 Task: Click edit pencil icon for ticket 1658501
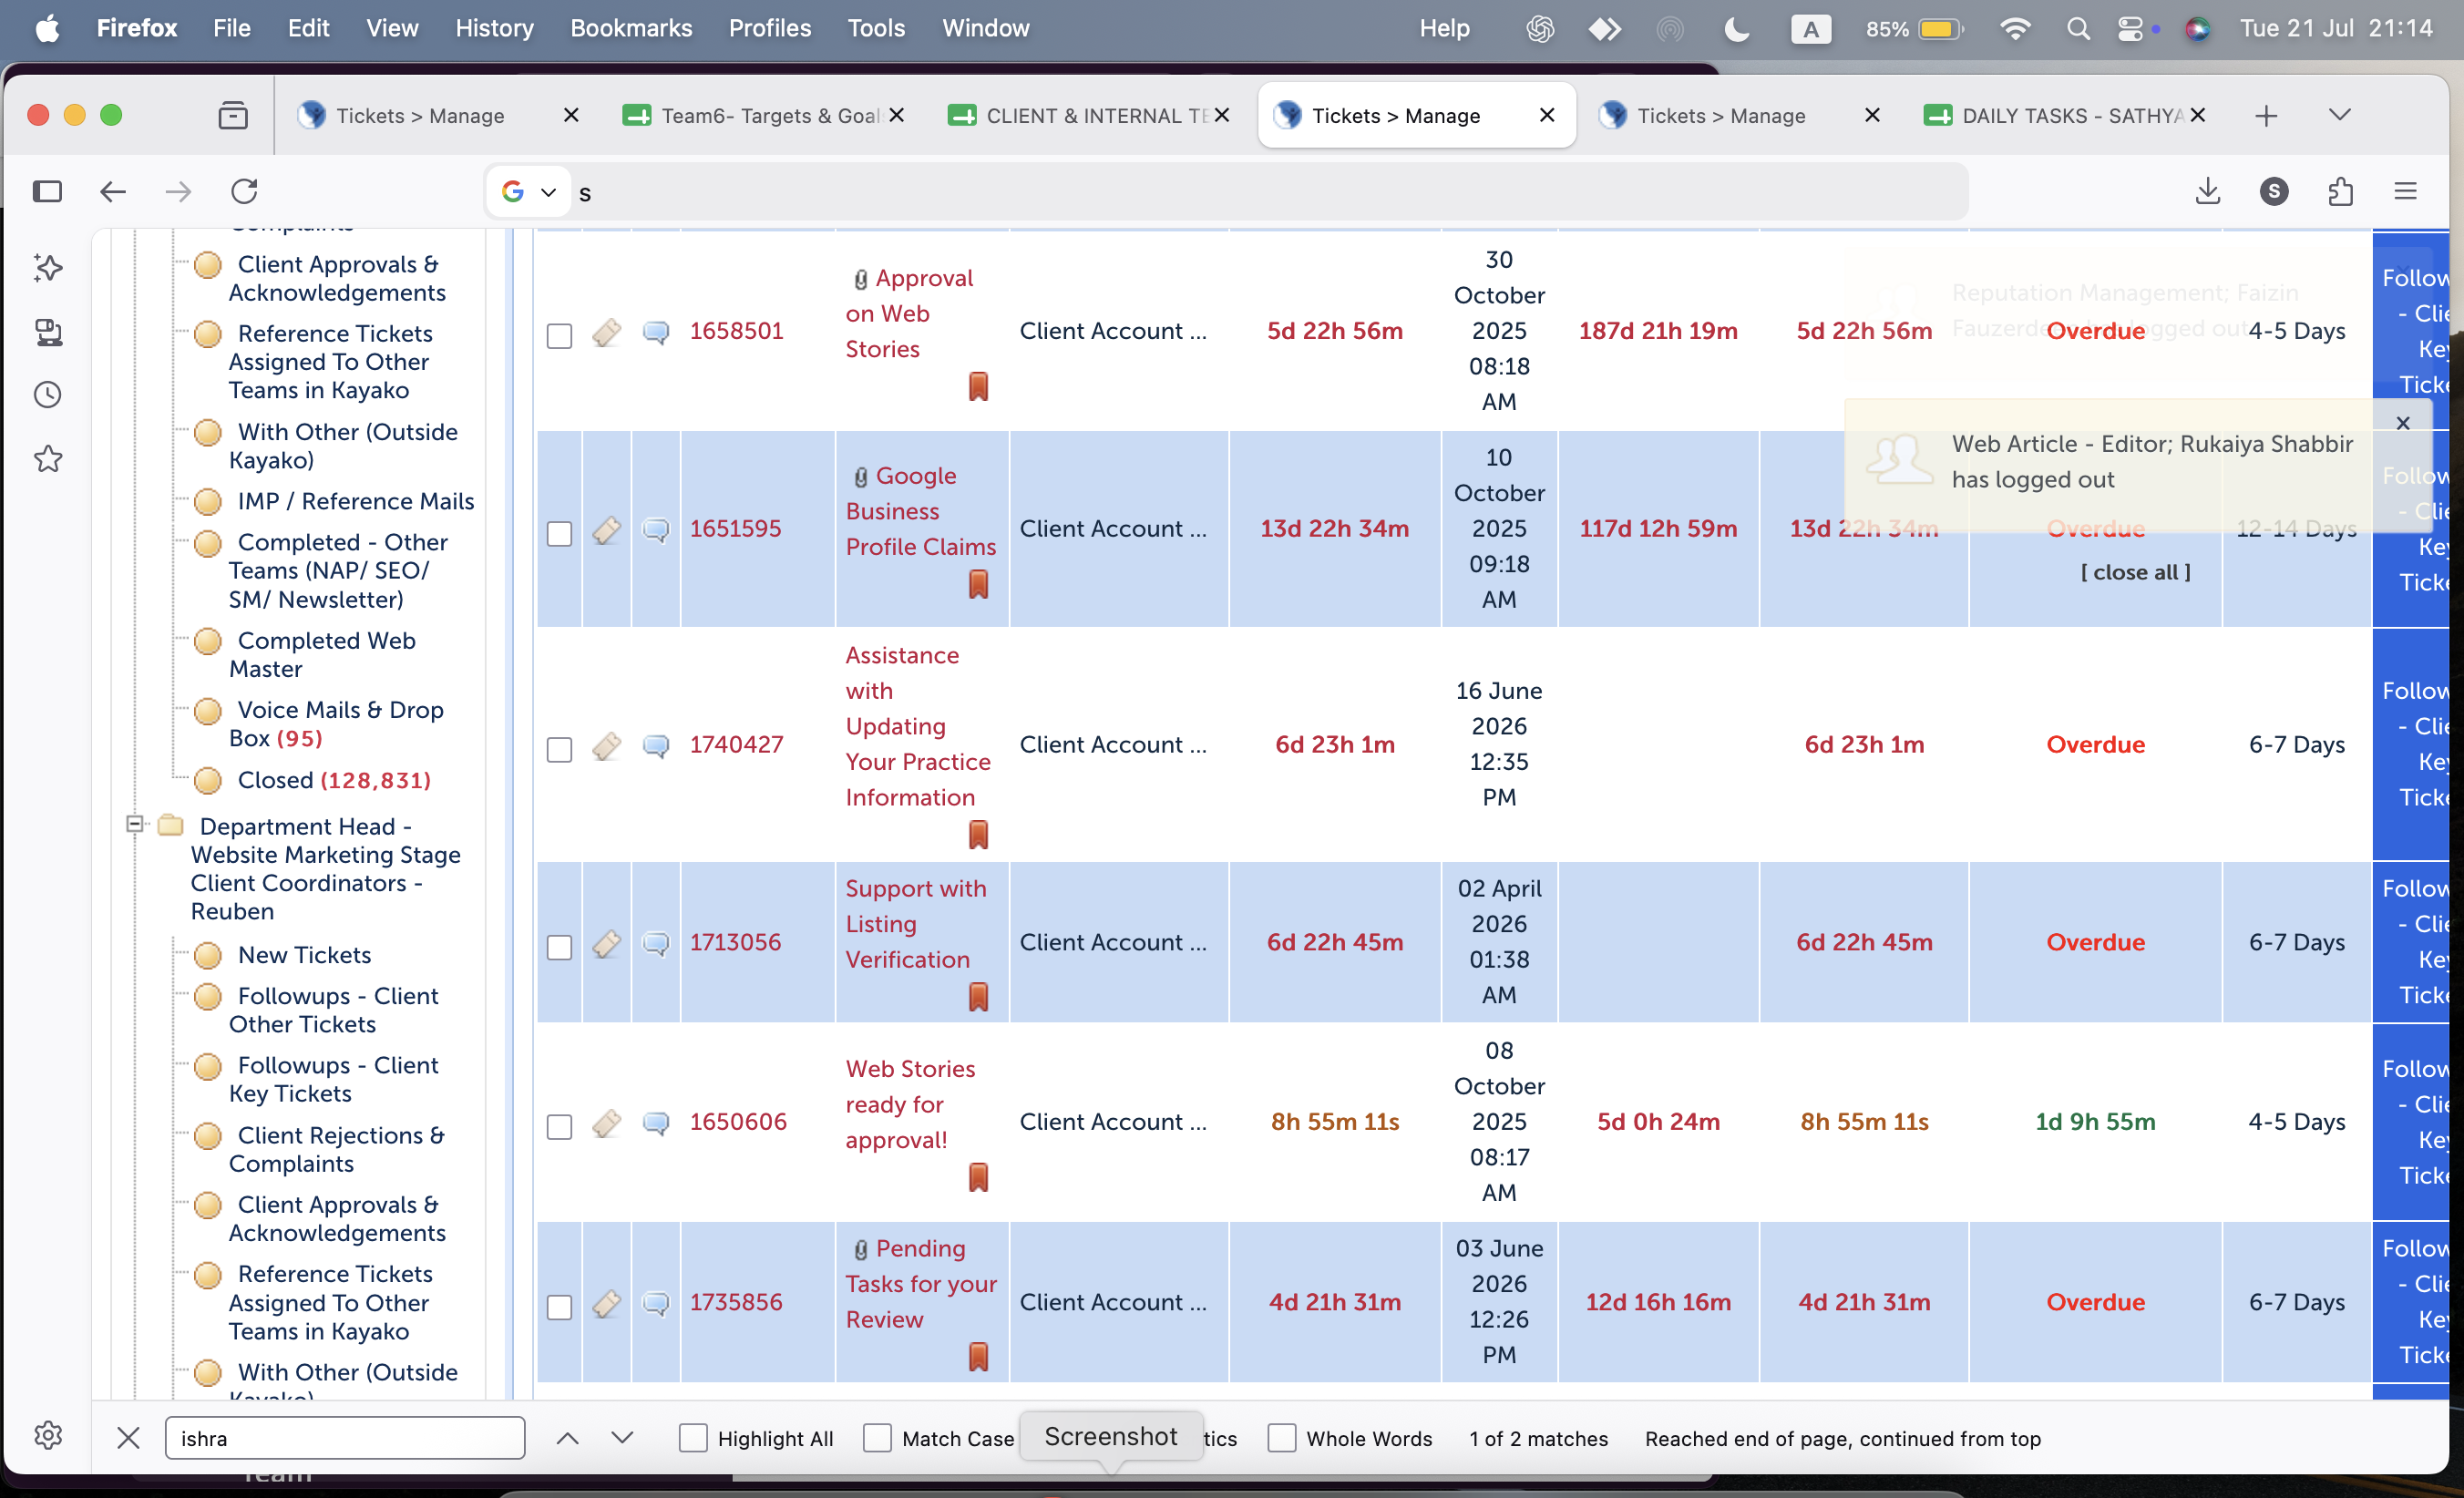coord(606,332)
